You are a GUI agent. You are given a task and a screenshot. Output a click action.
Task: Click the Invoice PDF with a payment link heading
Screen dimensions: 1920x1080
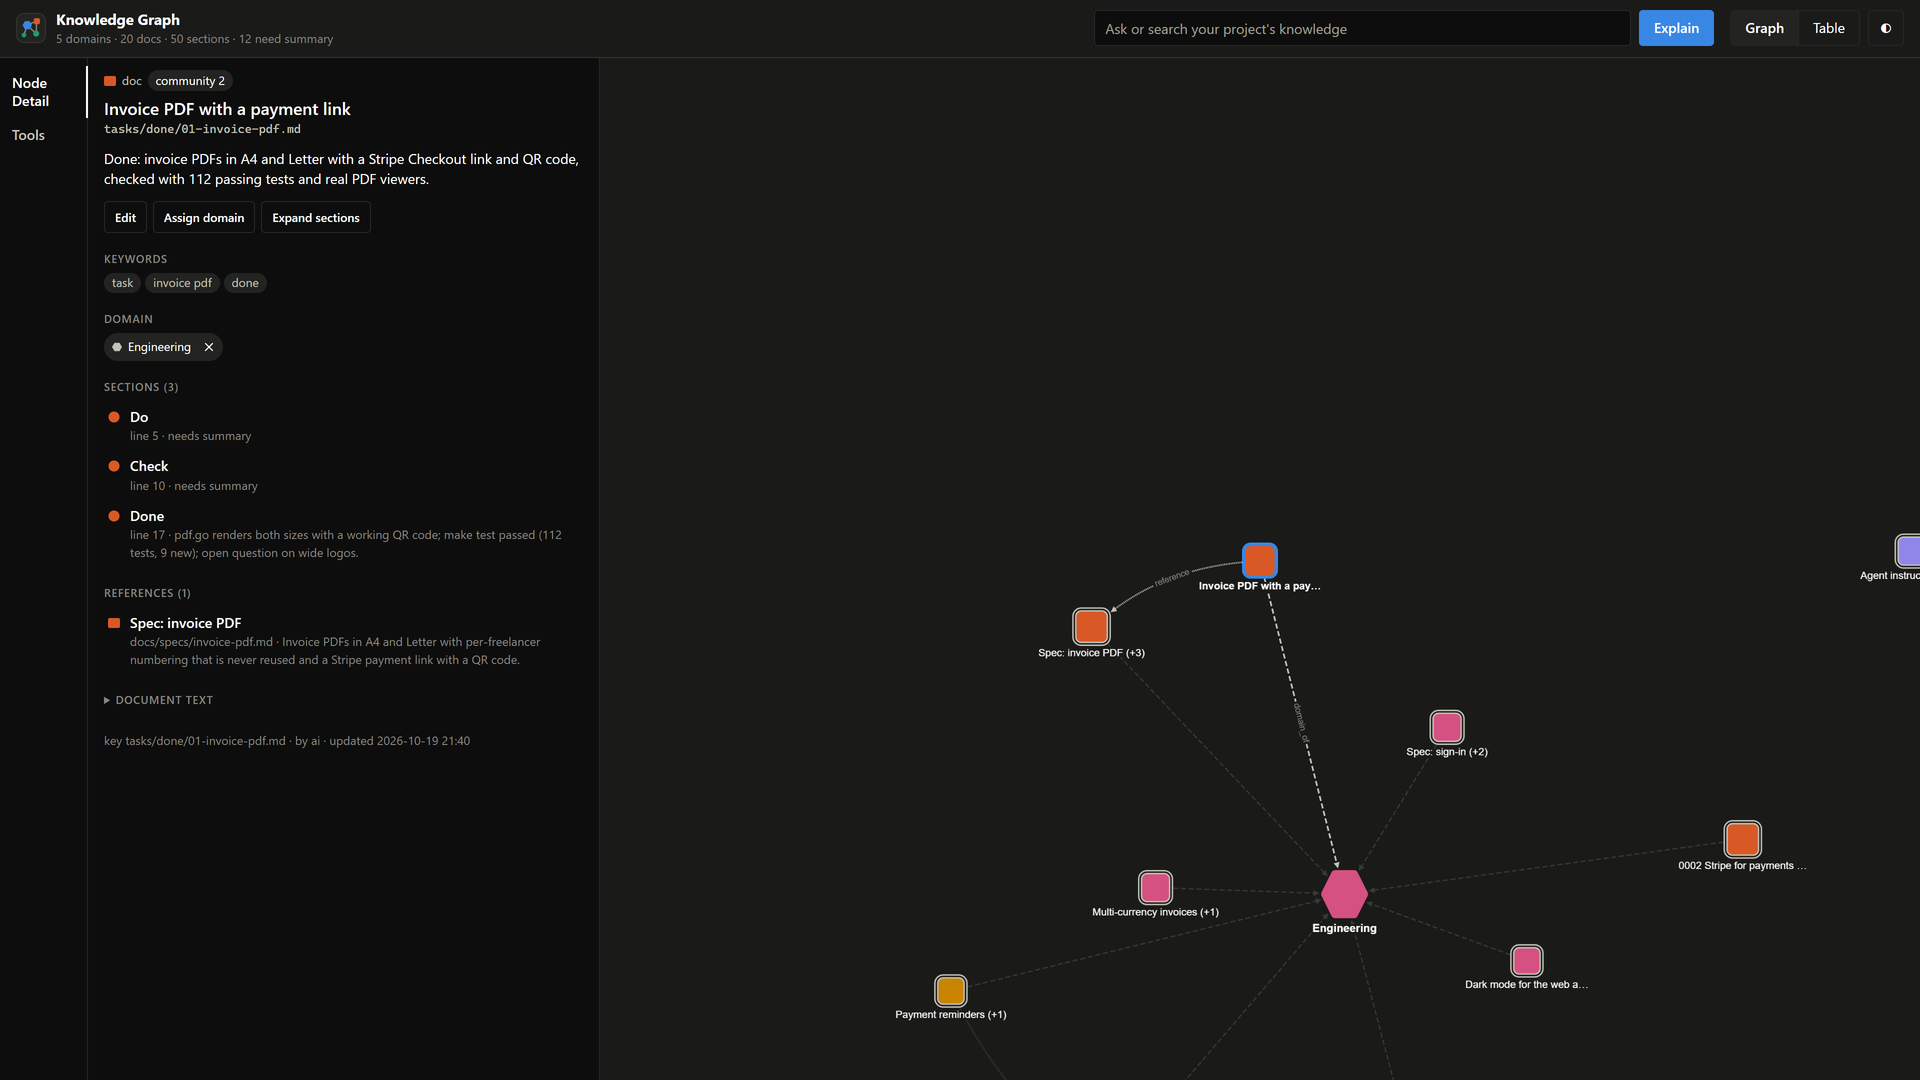pyautogui.click(x=227, y=109)
